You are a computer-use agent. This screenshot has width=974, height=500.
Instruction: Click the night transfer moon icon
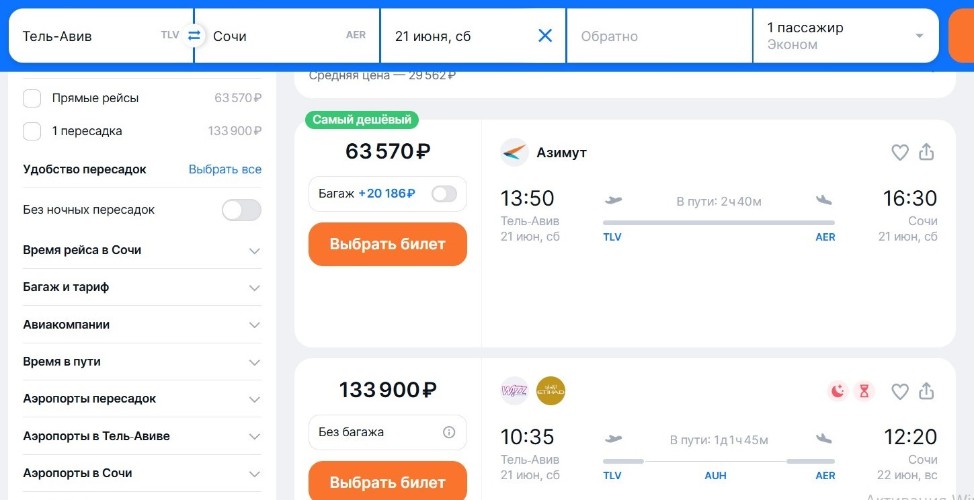click(x=838, y=391)
